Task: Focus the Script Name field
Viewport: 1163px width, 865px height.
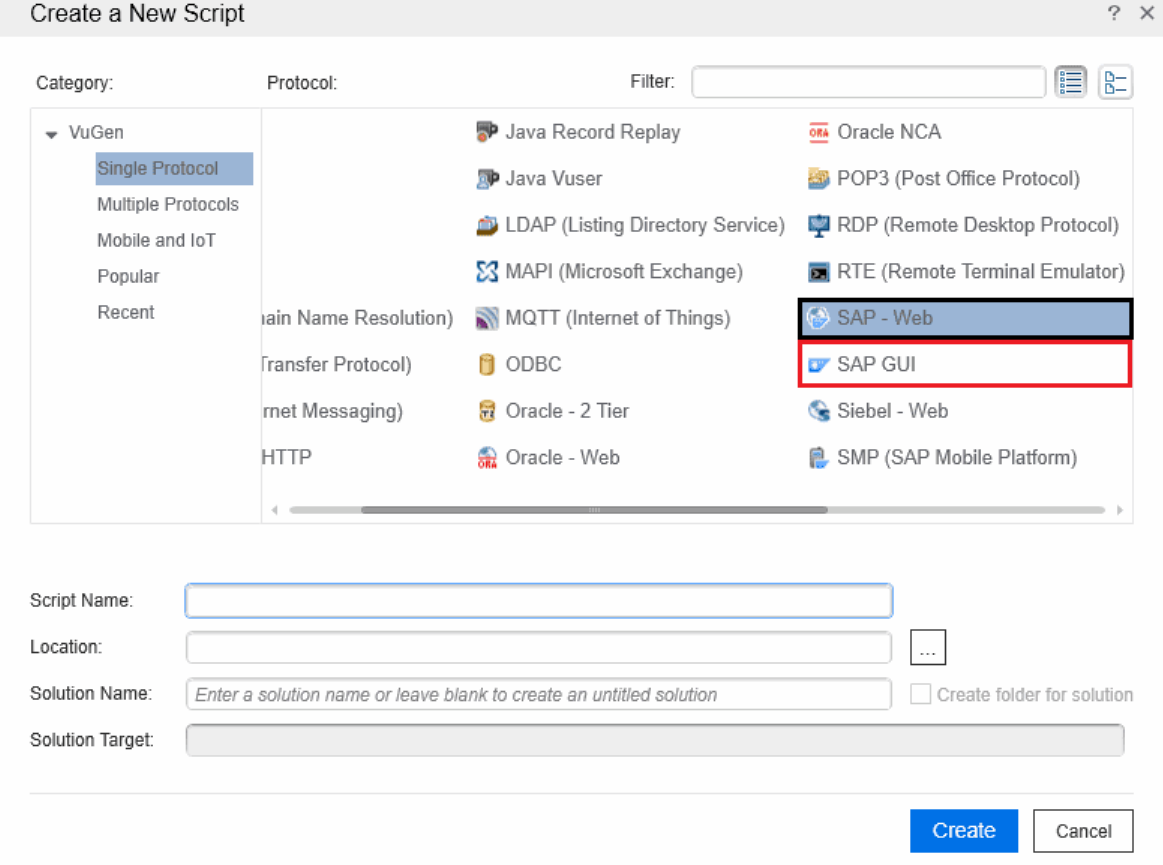Action: (538, 601)
